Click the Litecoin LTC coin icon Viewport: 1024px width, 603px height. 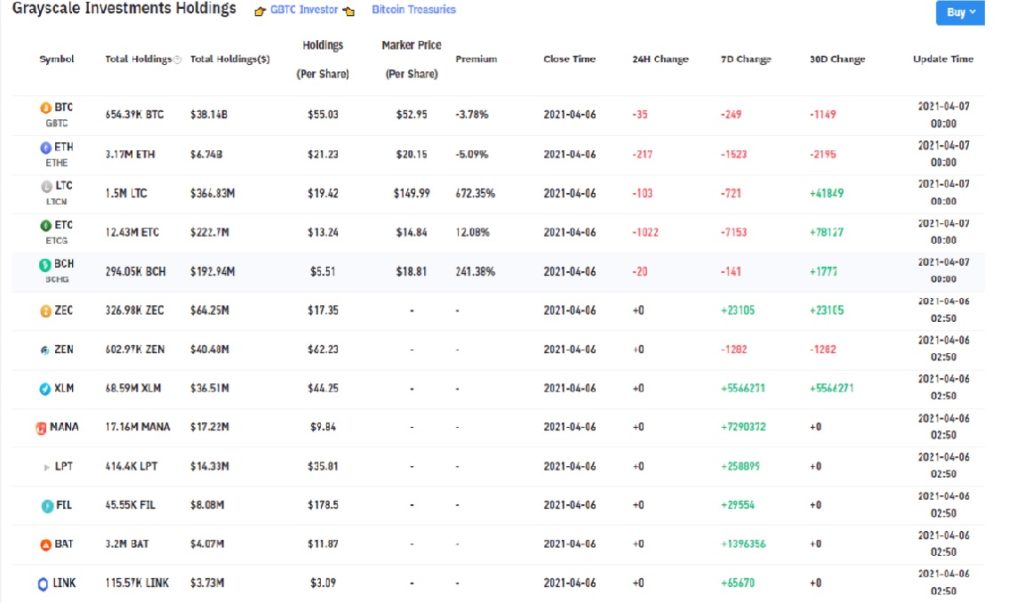click(x=44, y=187)
